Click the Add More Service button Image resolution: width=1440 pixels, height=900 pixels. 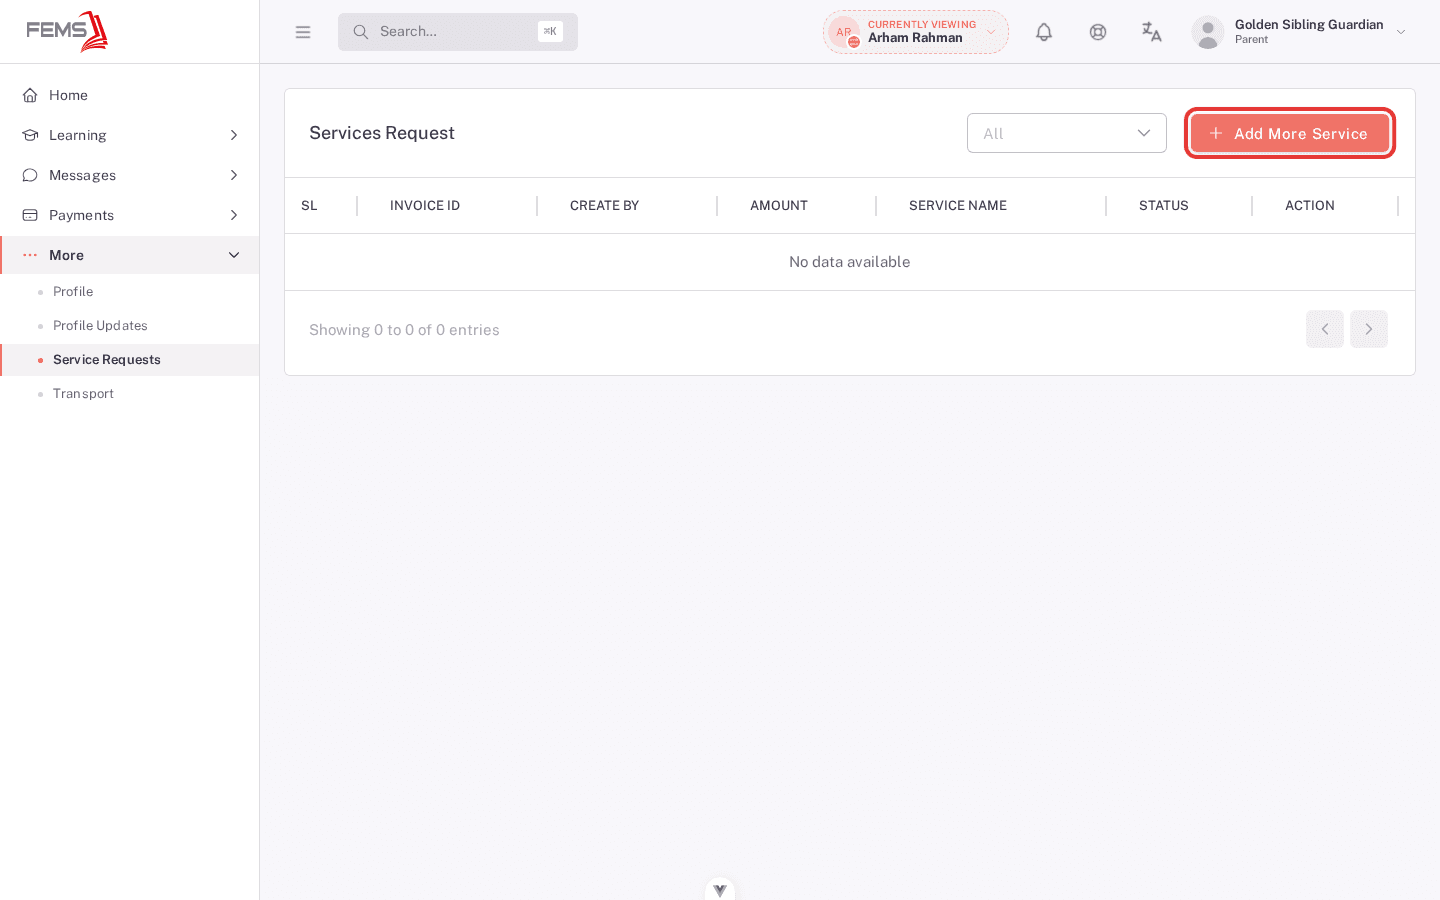click(x=1290, y=133)
